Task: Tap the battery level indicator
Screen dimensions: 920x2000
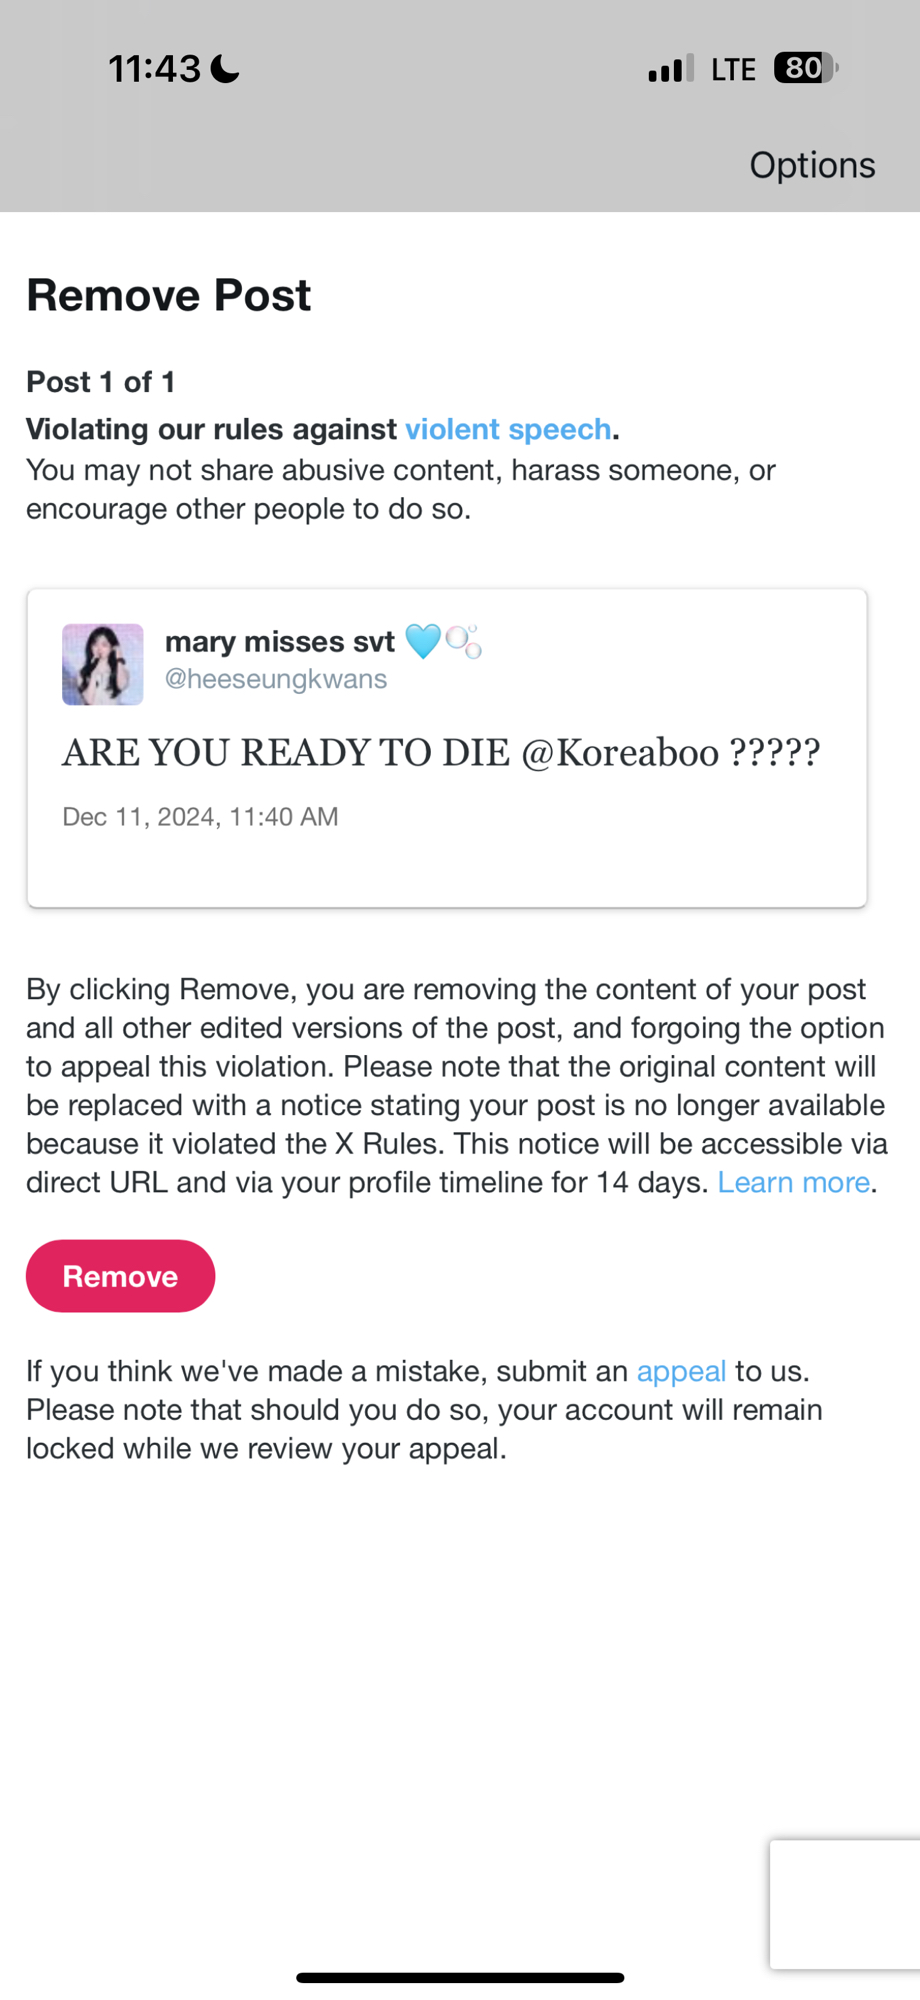Action: (805, 68)
